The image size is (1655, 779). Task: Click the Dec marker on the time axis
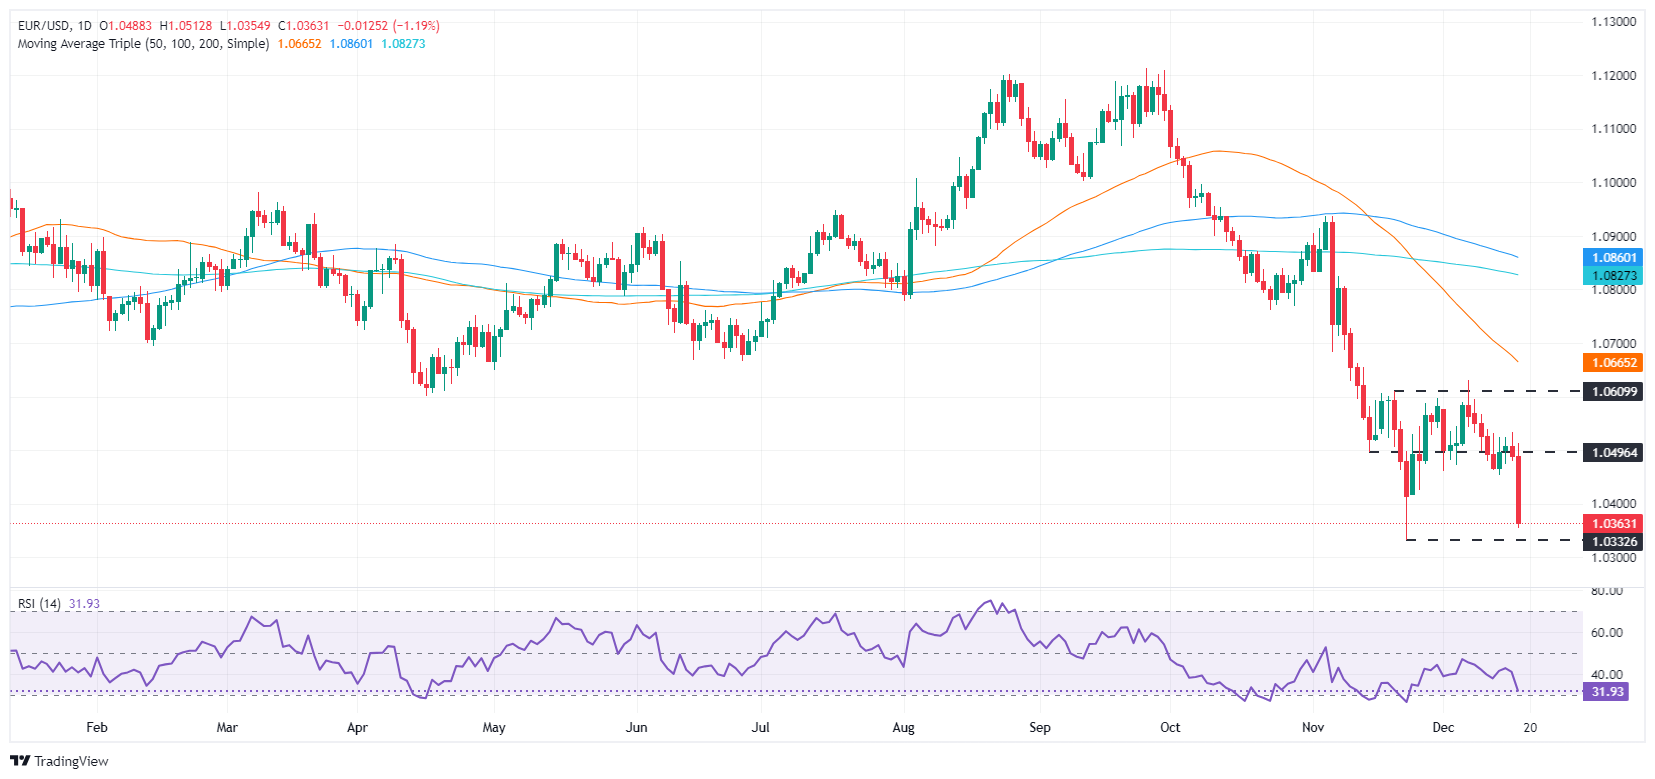click(x=1443, y=728)
